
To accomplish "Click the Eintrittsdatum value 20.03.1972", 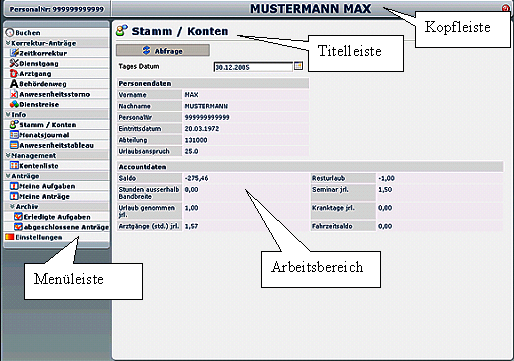I will [x=202, y=129].
